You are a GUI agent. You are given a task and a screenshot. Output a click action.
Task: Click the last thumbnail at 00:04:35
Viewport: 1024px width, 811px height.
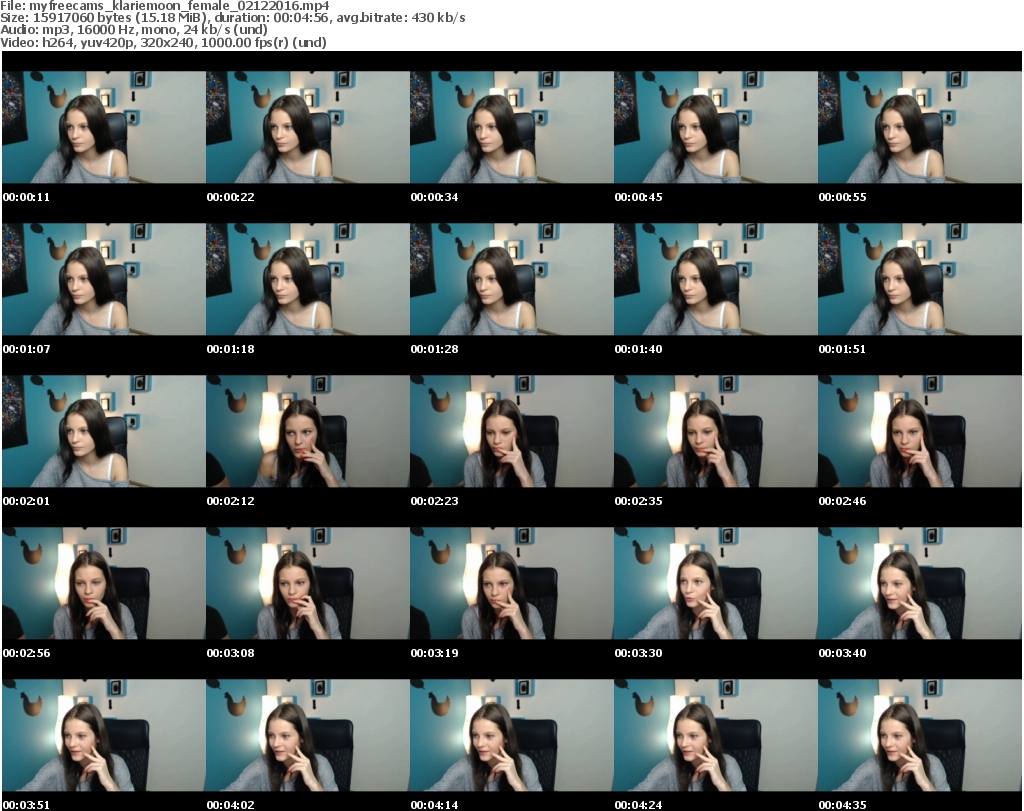(919, 735)
